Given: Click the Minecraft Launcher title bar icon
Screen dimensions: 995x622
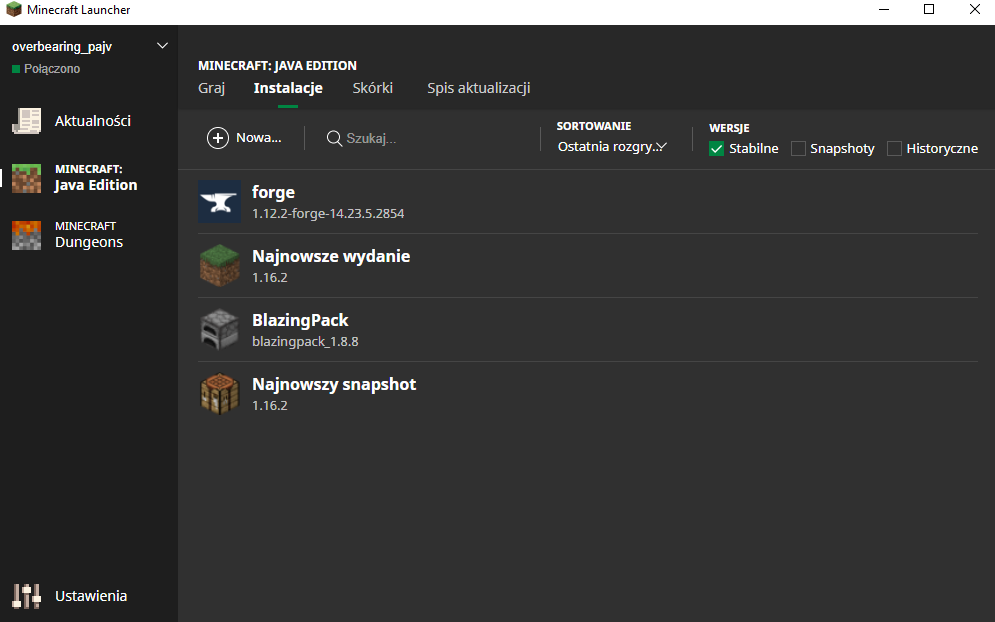Looking at the screenshot, I should (13, 10).
